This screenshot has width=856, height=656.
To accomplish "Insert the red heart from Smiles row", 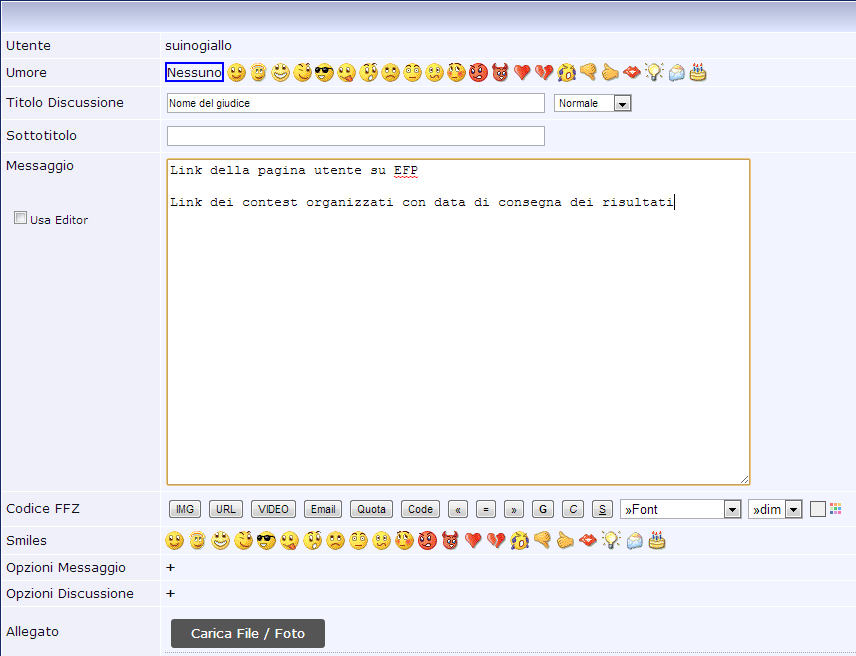I will click(x=473, y=540).
